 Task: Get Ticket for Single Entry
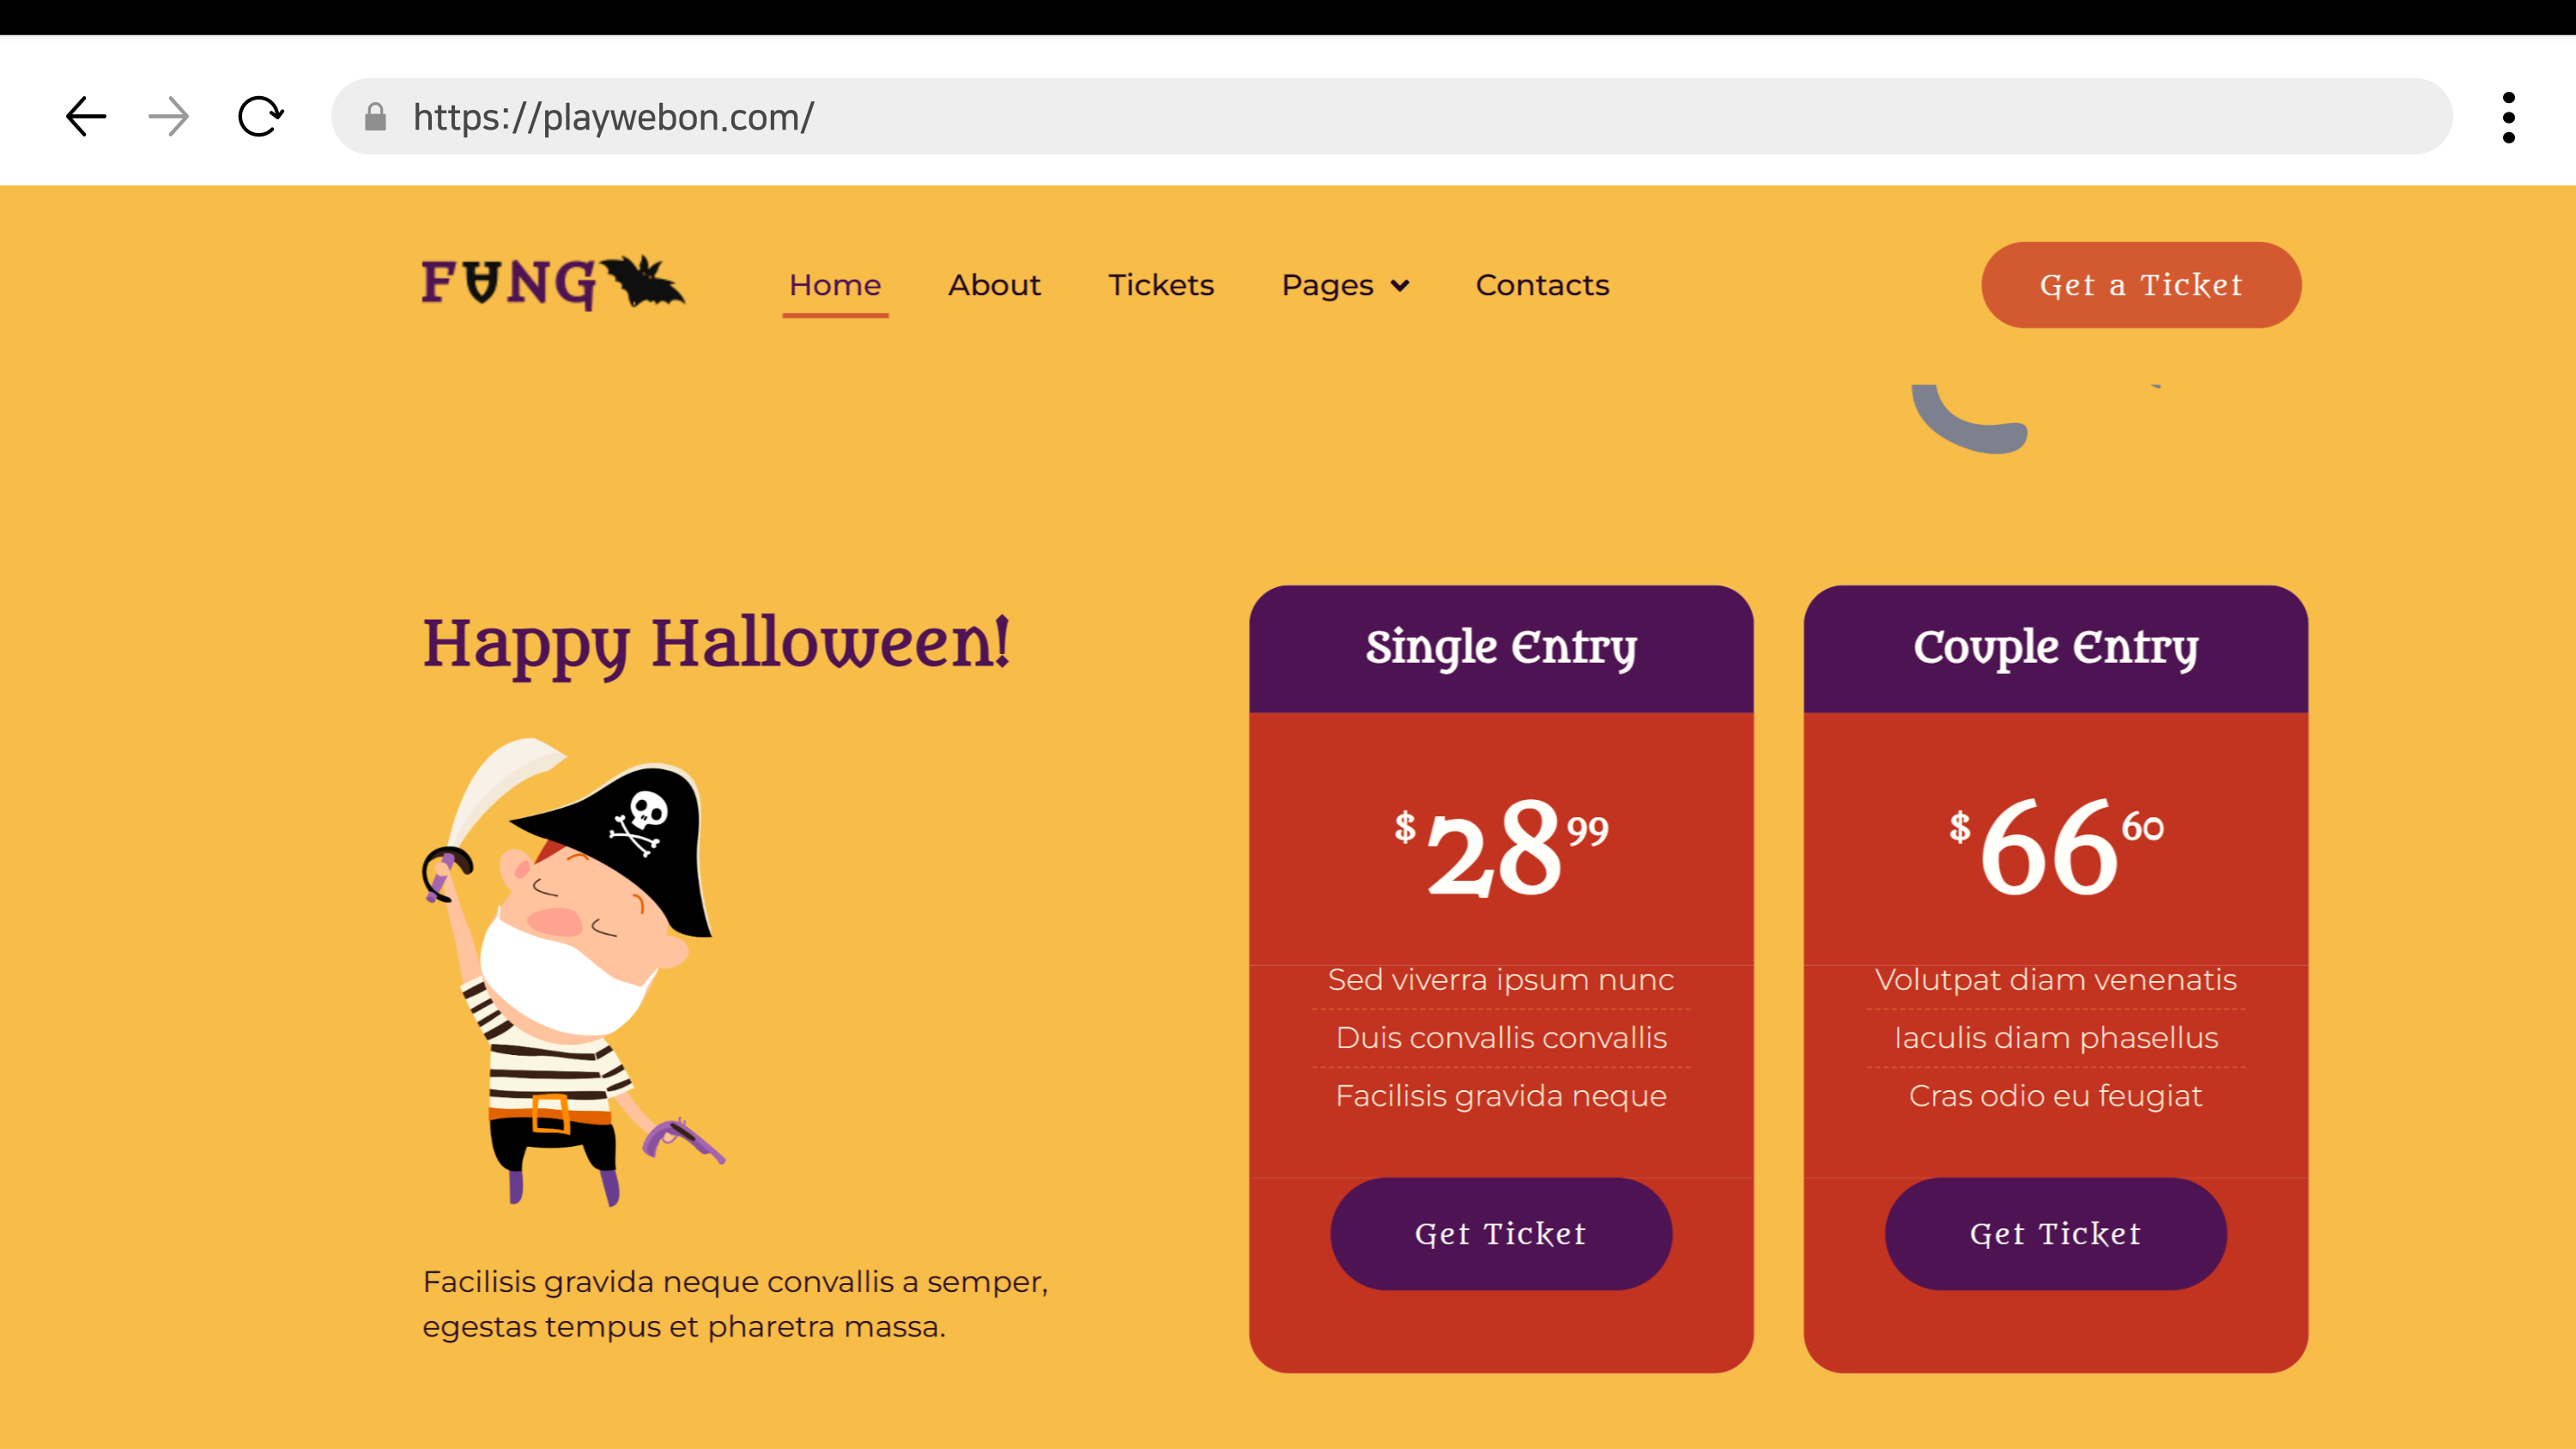point(1501,1234)
